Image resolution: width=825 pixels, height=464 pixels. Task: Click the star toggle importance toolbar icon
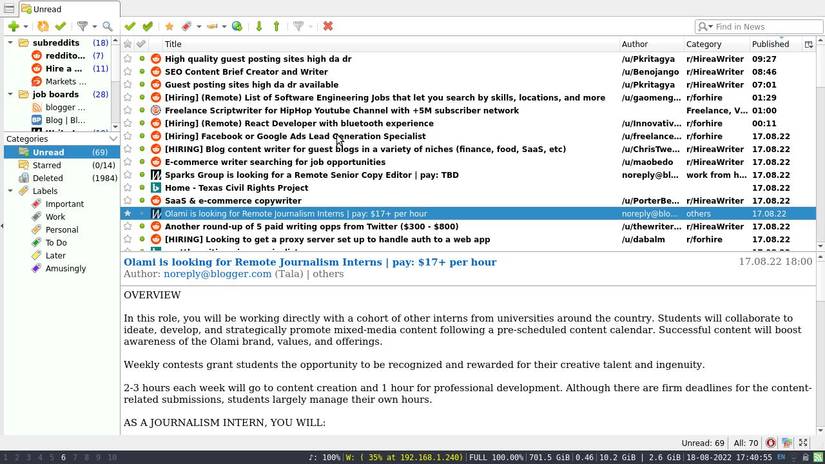[x=169, y=26]
